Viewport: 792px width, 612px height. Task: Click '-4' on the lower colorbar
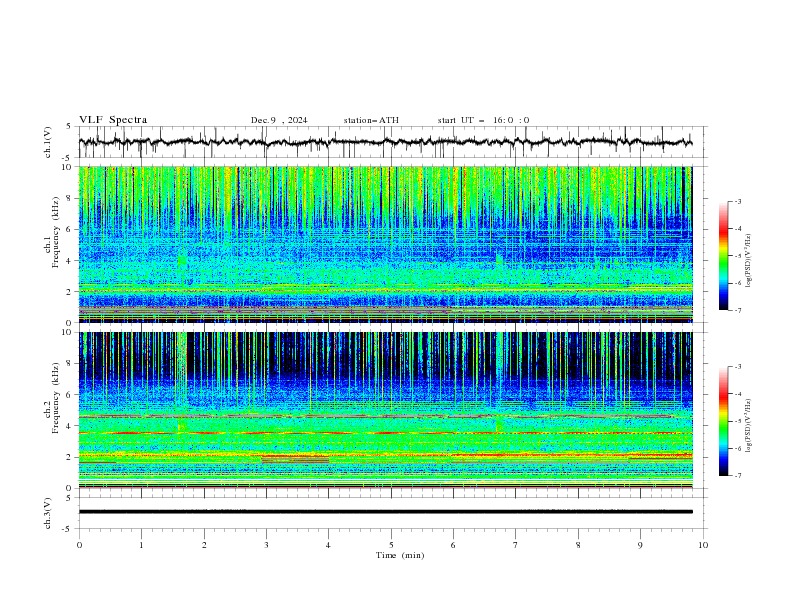(738, 394)
